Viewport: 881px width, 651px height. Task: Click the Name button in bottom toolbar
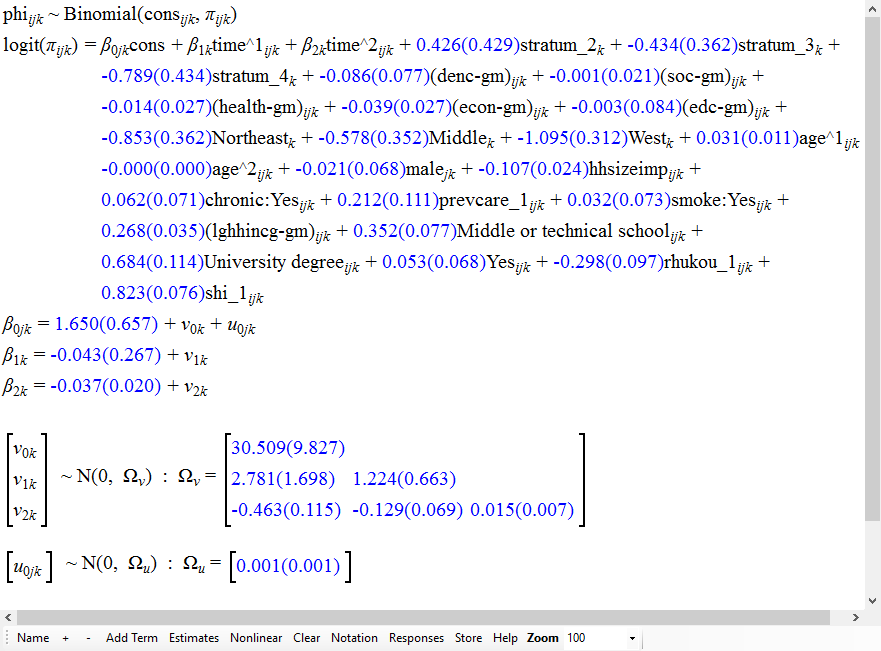point(33,638)
